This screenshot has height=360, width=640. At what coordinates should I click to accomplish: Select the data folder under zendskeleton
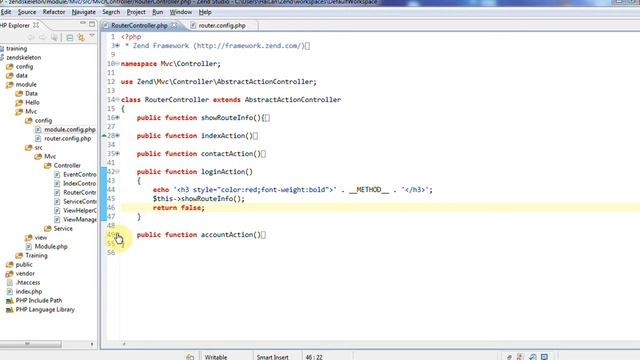click(22, 76)
